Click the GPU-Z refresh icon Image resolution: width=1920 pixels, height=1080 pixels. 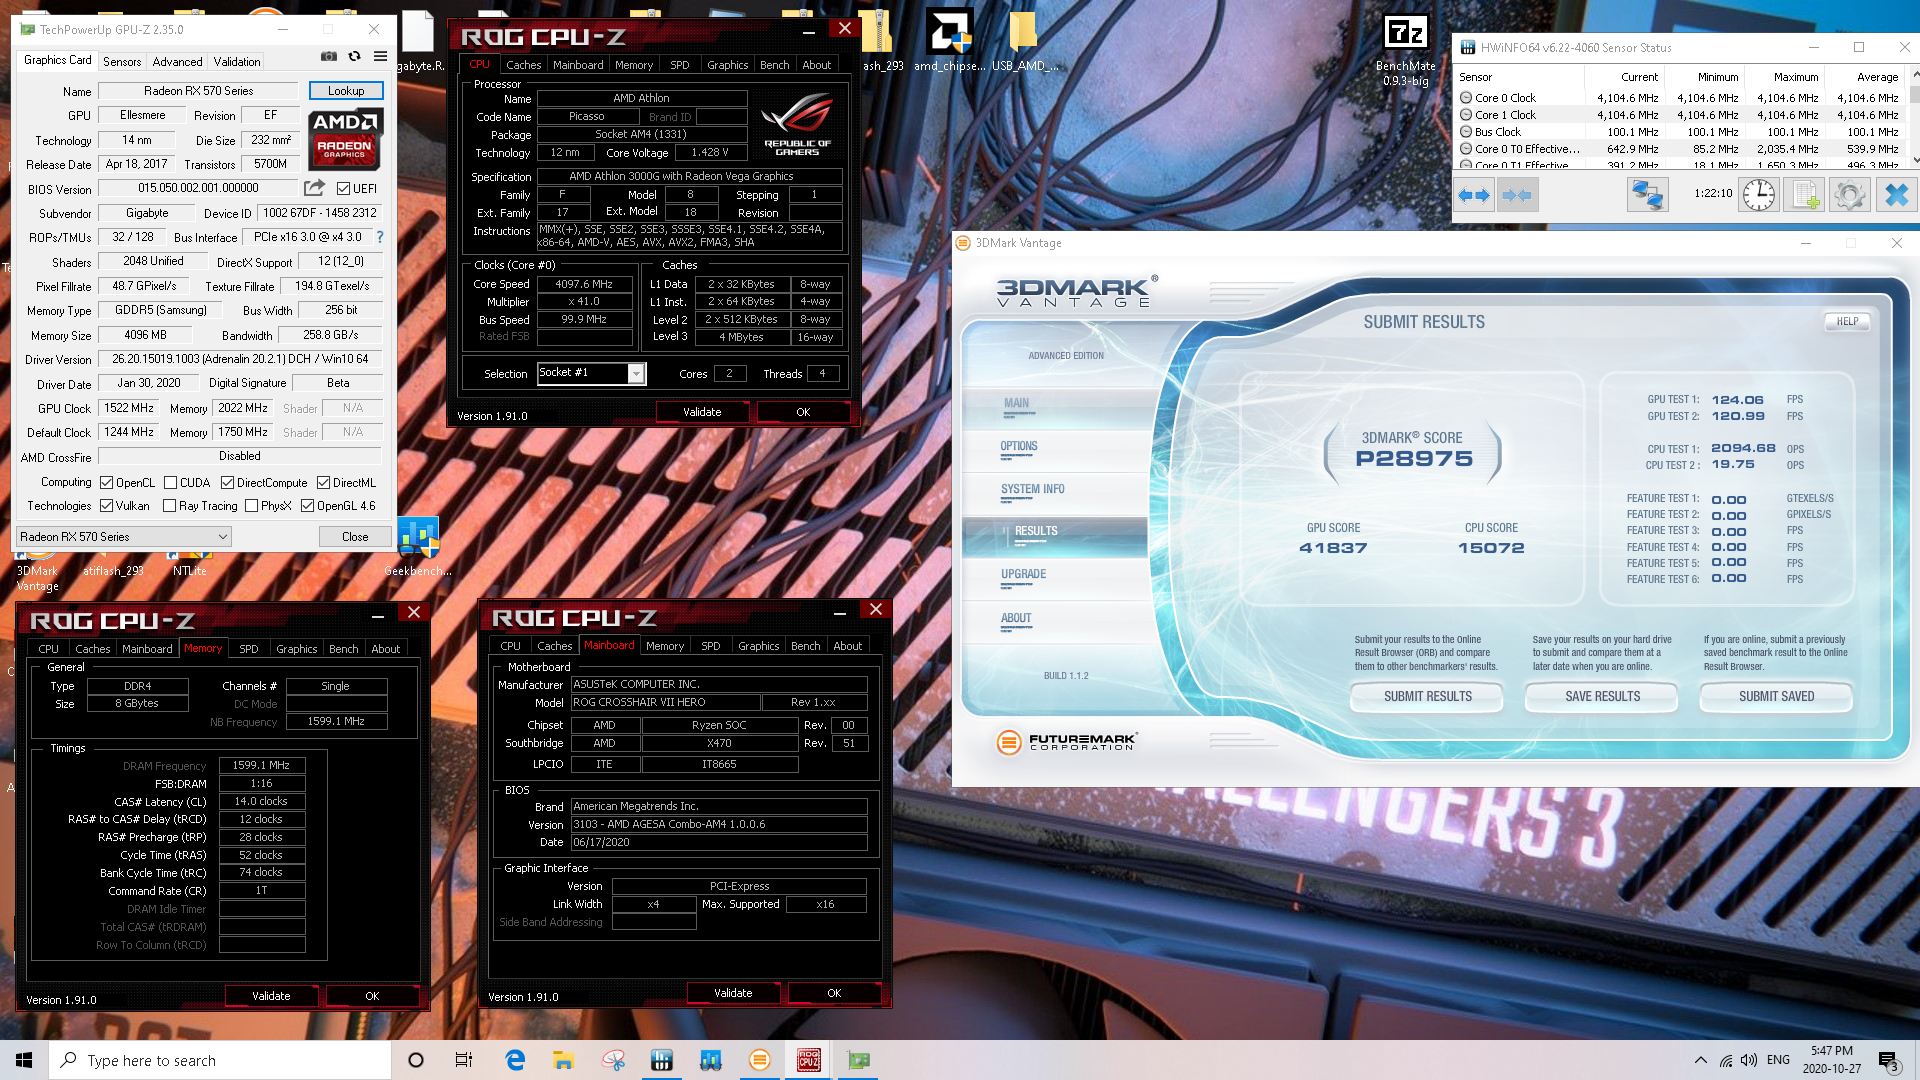click(354, 57)
